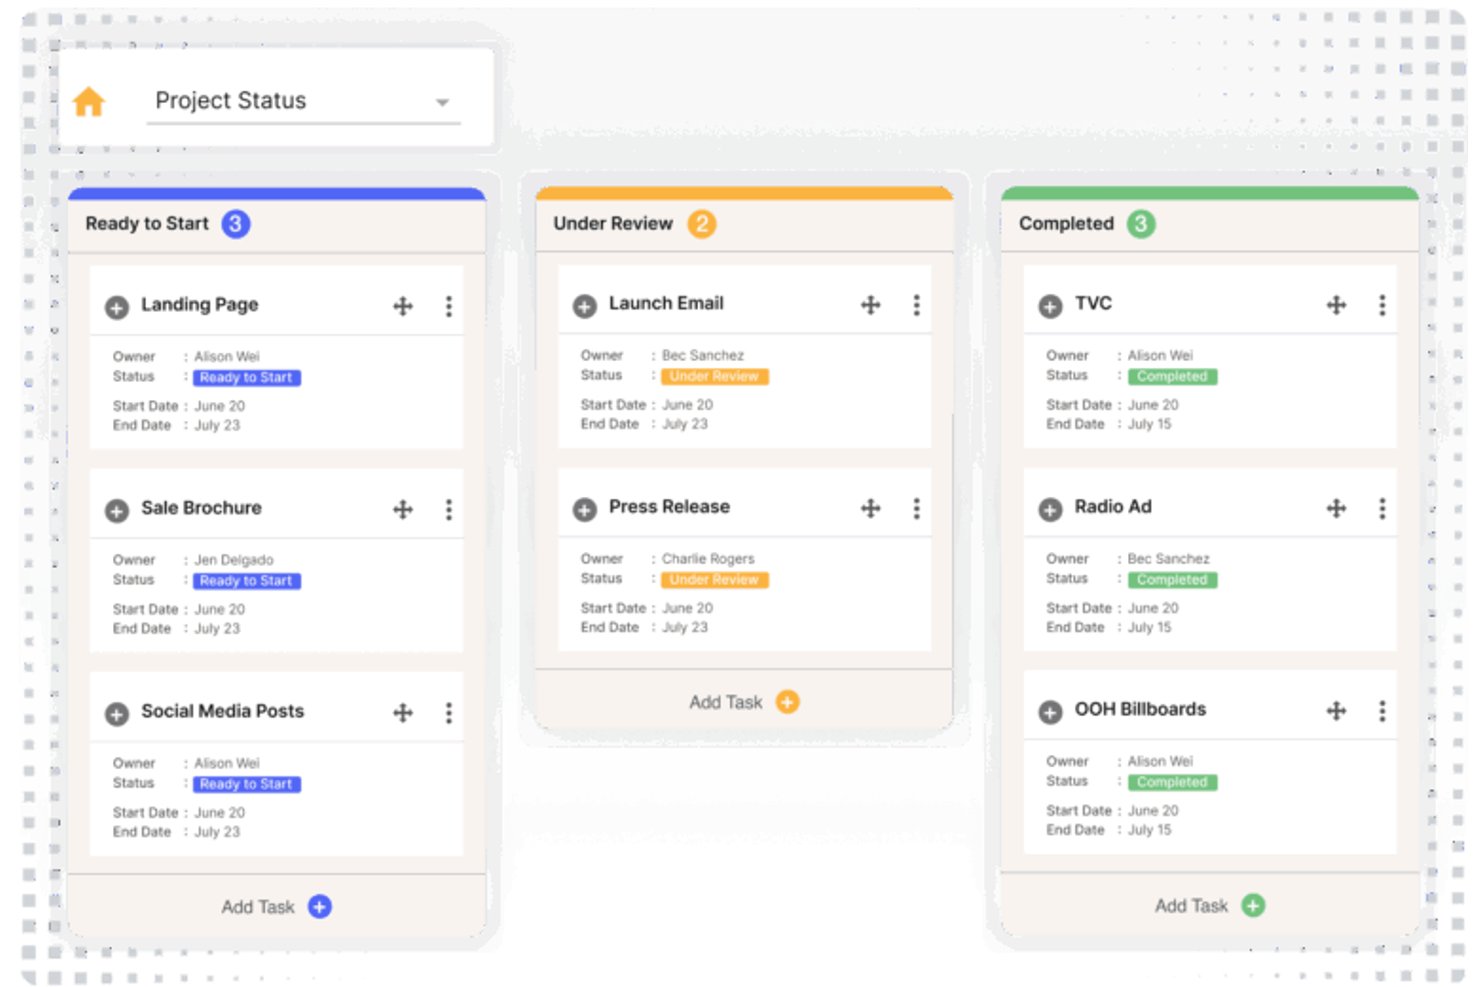Open the Launch Email options menu
Viewport: 1480px width, 987px height.
(x=917, y=305)
